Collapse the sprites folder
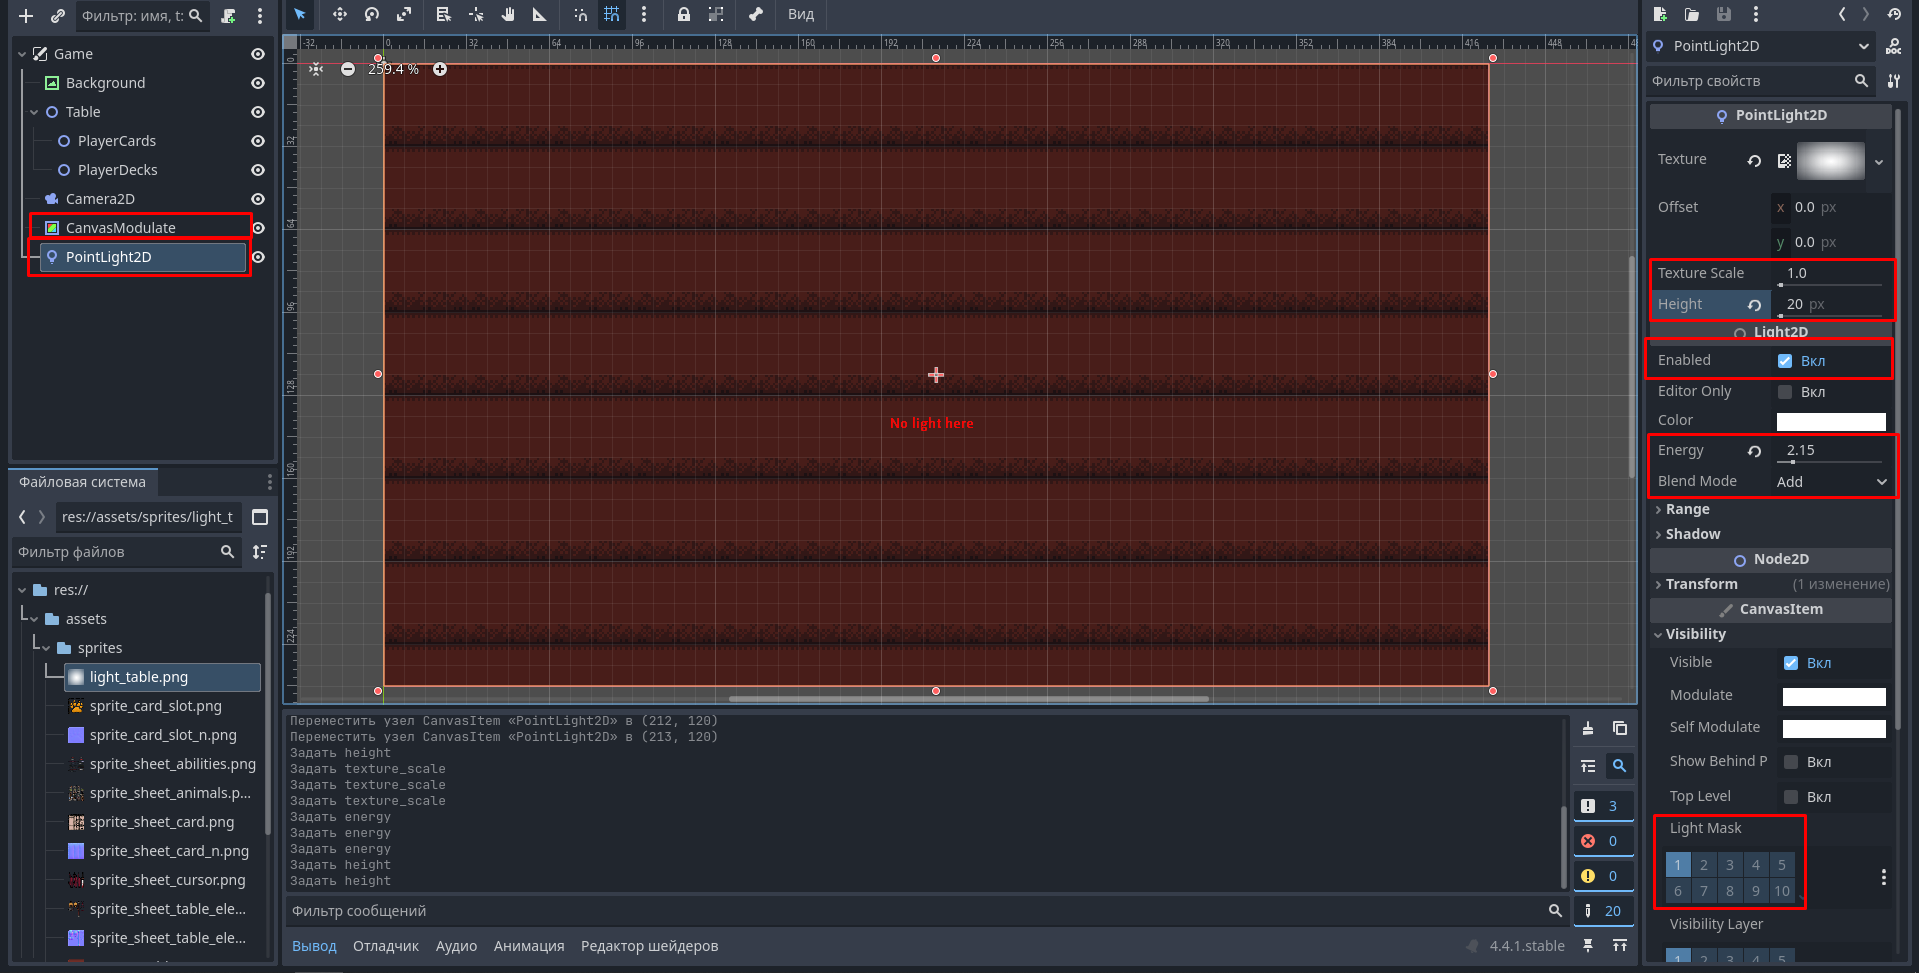1919x973 pixels. point(46,648)
